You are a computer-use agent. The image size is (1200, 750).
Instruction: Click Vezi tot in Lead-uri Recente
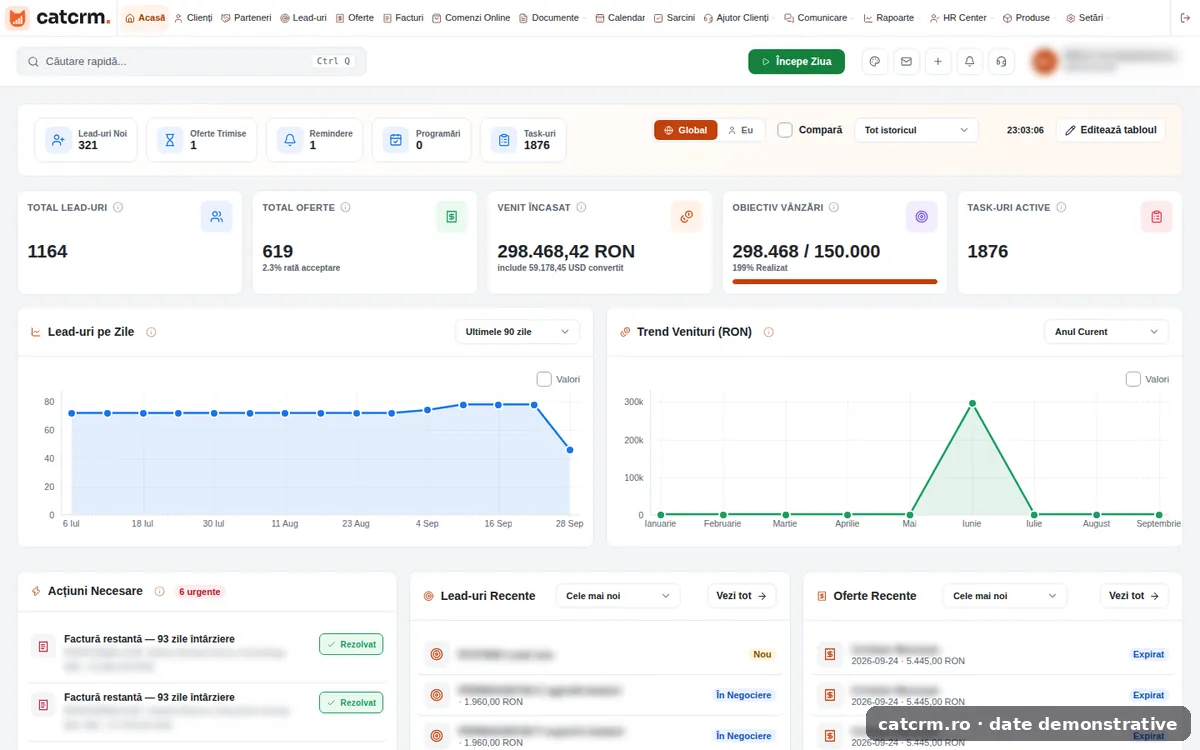(742, 596)
